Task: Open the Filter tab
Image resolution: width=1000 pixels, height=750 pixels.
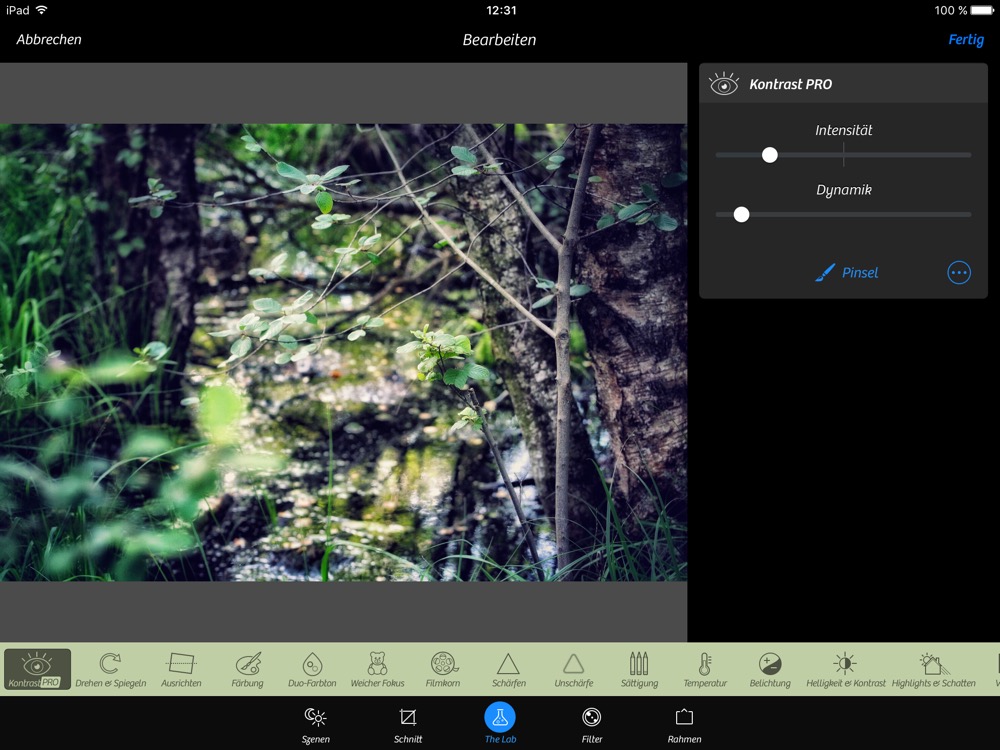Action: click(x=592, y=724)
